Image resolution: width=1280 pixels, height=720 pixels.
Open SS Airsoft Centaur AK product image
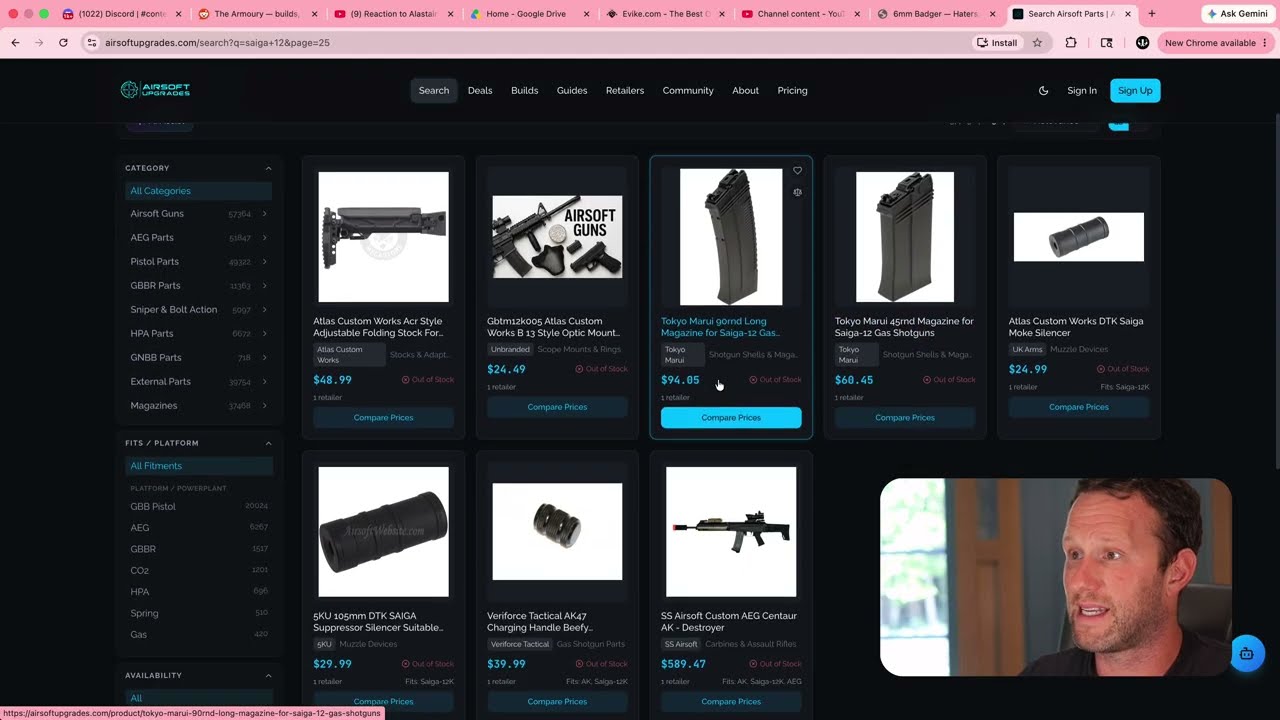pos(731,532)
